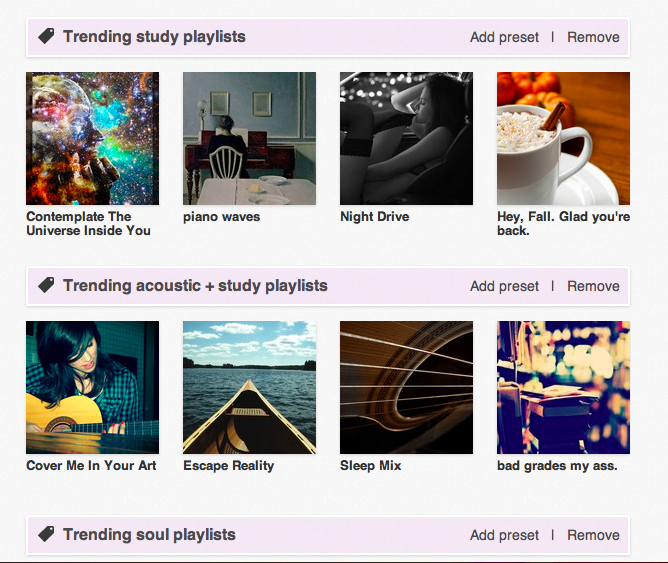Remove the Trending soul playlists section

[x=593, y=535]
